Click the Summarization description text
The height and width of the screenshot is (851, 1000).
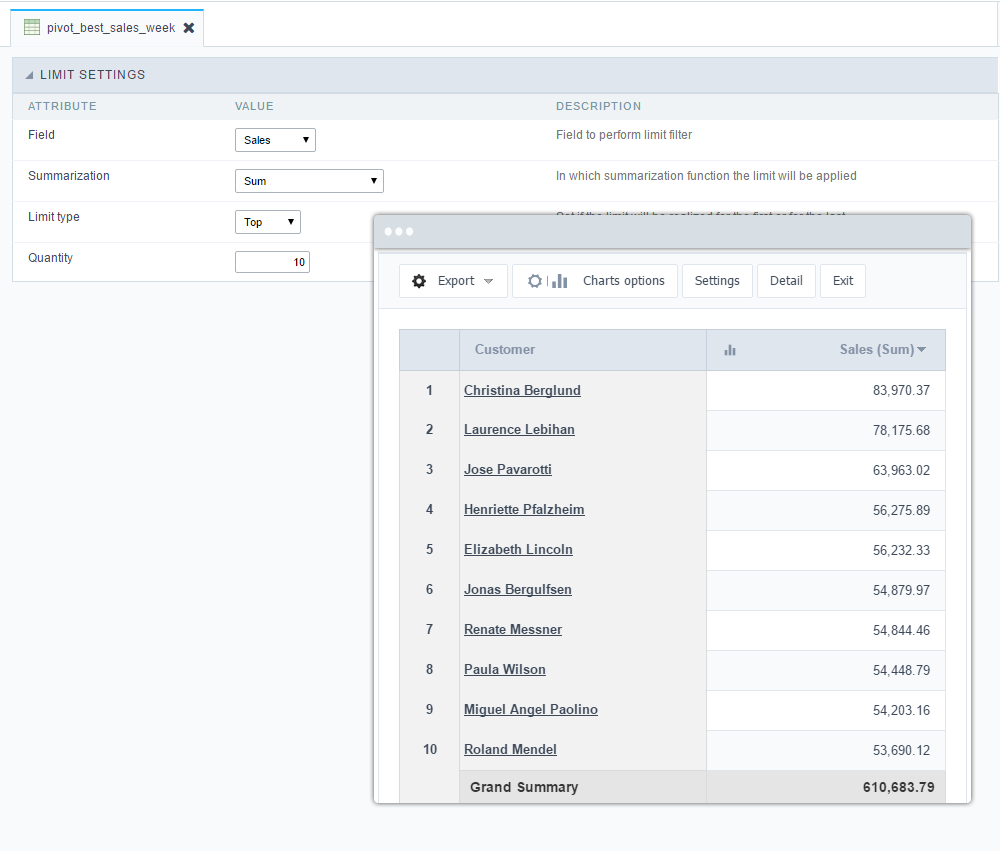[x=706, y=176]
